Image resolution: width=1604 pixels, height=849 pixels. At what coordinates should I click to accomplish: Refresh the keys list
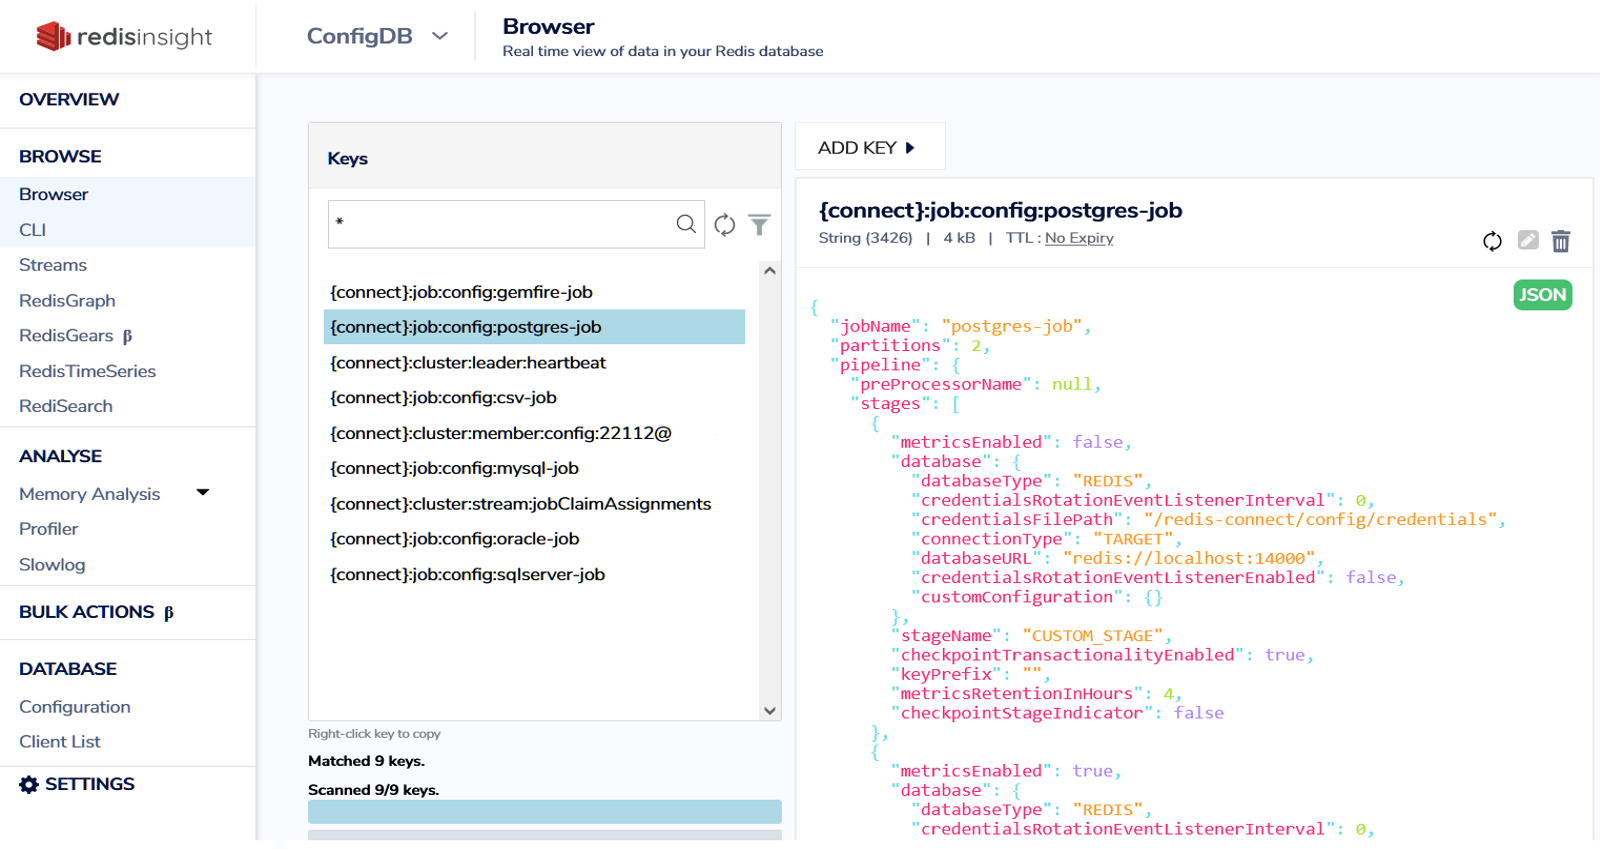click(x=725, y=225)
